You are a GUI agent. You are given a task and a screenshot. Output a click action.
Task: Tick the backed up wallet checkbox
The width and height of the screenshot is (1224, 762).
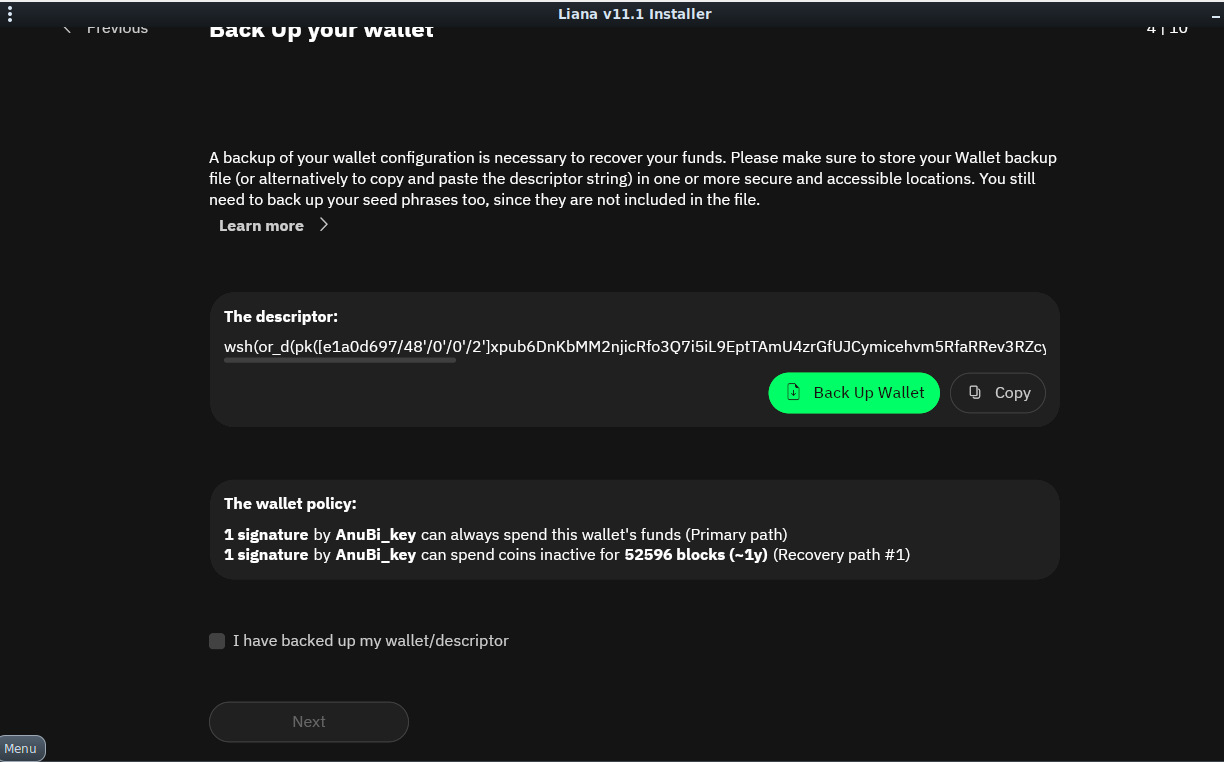pos(217,641)
